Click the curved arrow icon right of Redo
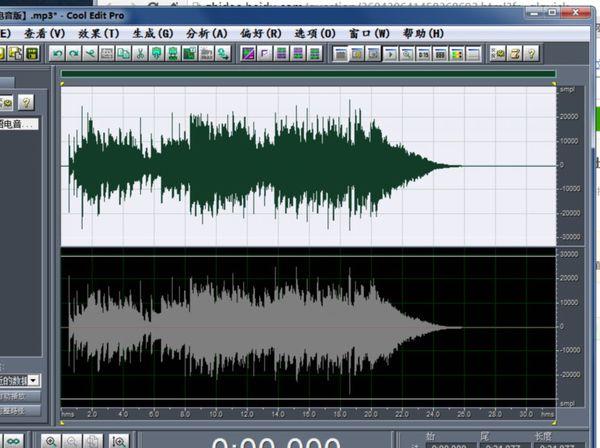Viewport: 600px width, 448px height. [90, 54]
